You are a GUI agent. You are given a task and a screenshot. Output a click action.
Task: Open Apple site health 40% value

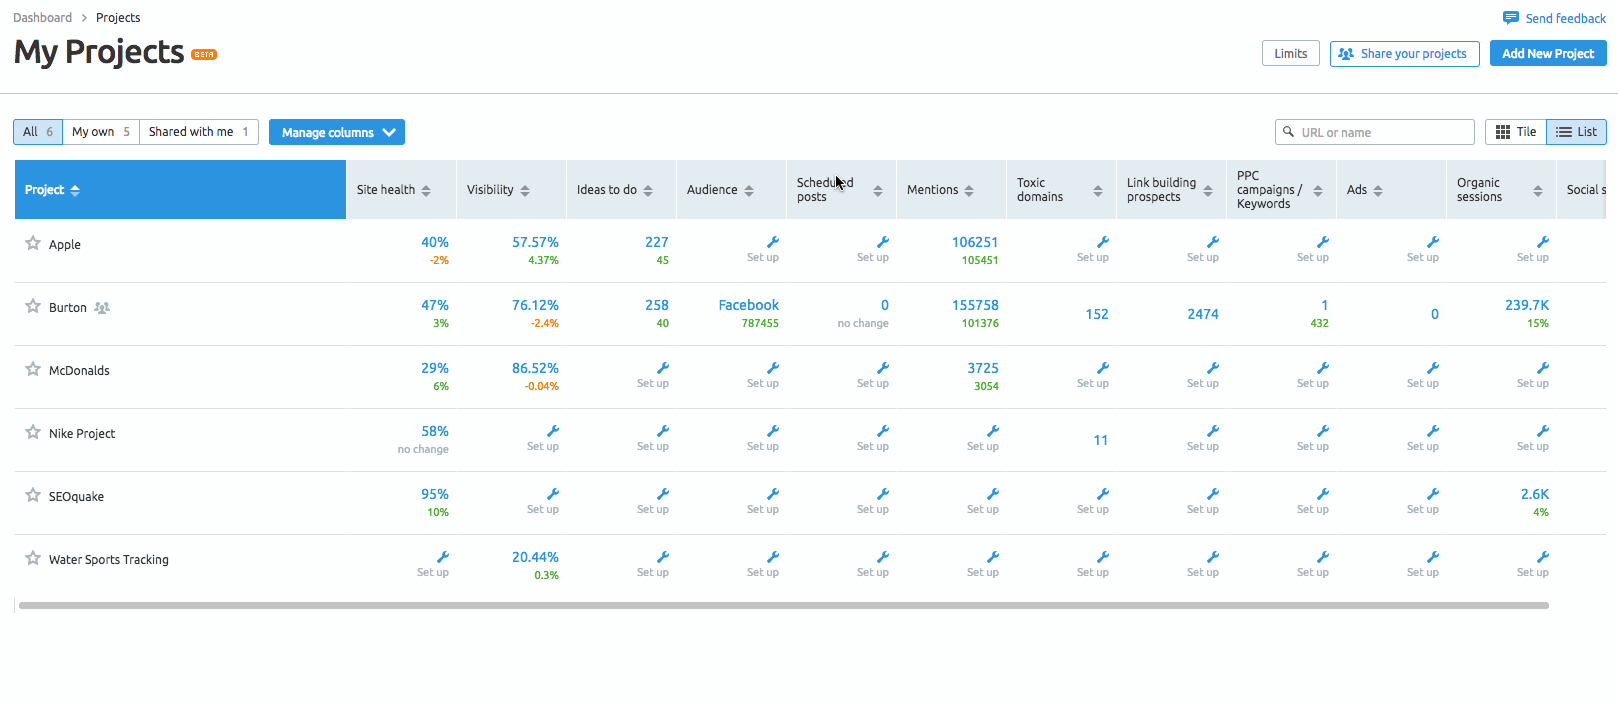435,242
